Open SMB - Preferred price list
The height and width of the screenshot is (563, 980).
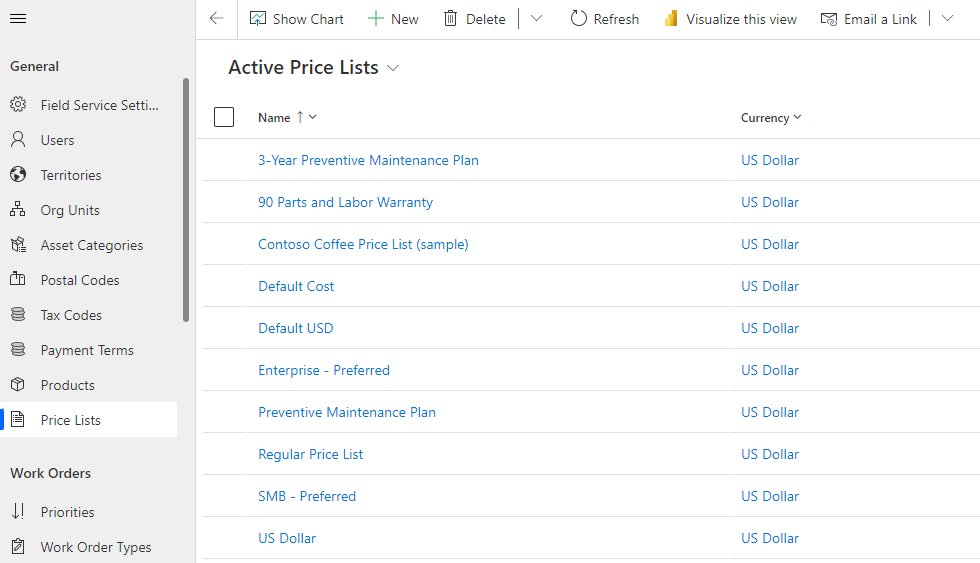[307, 496]
